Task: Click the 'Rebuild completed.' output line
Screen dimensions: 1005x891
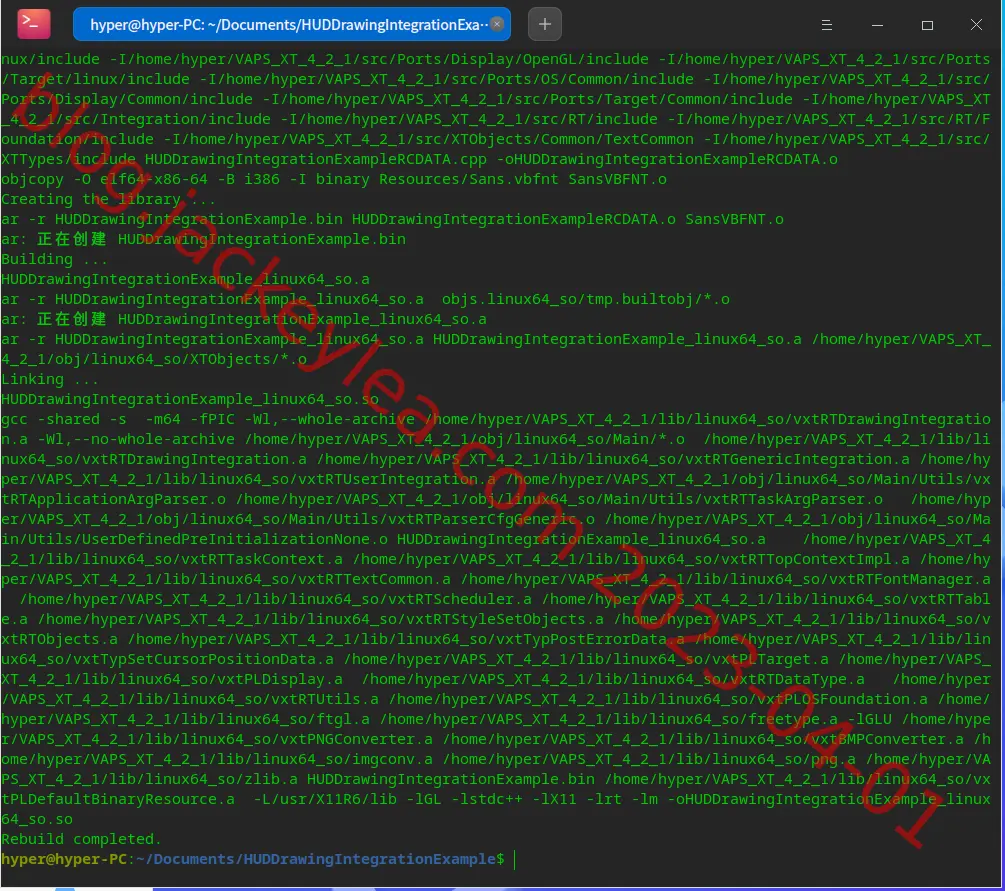Action: pos(81,839)
